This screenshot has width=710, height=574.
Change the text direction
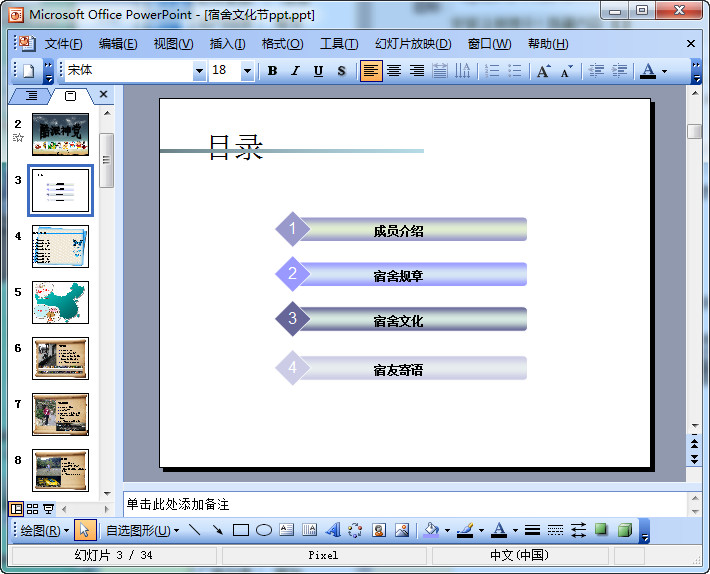pos(462,71)
